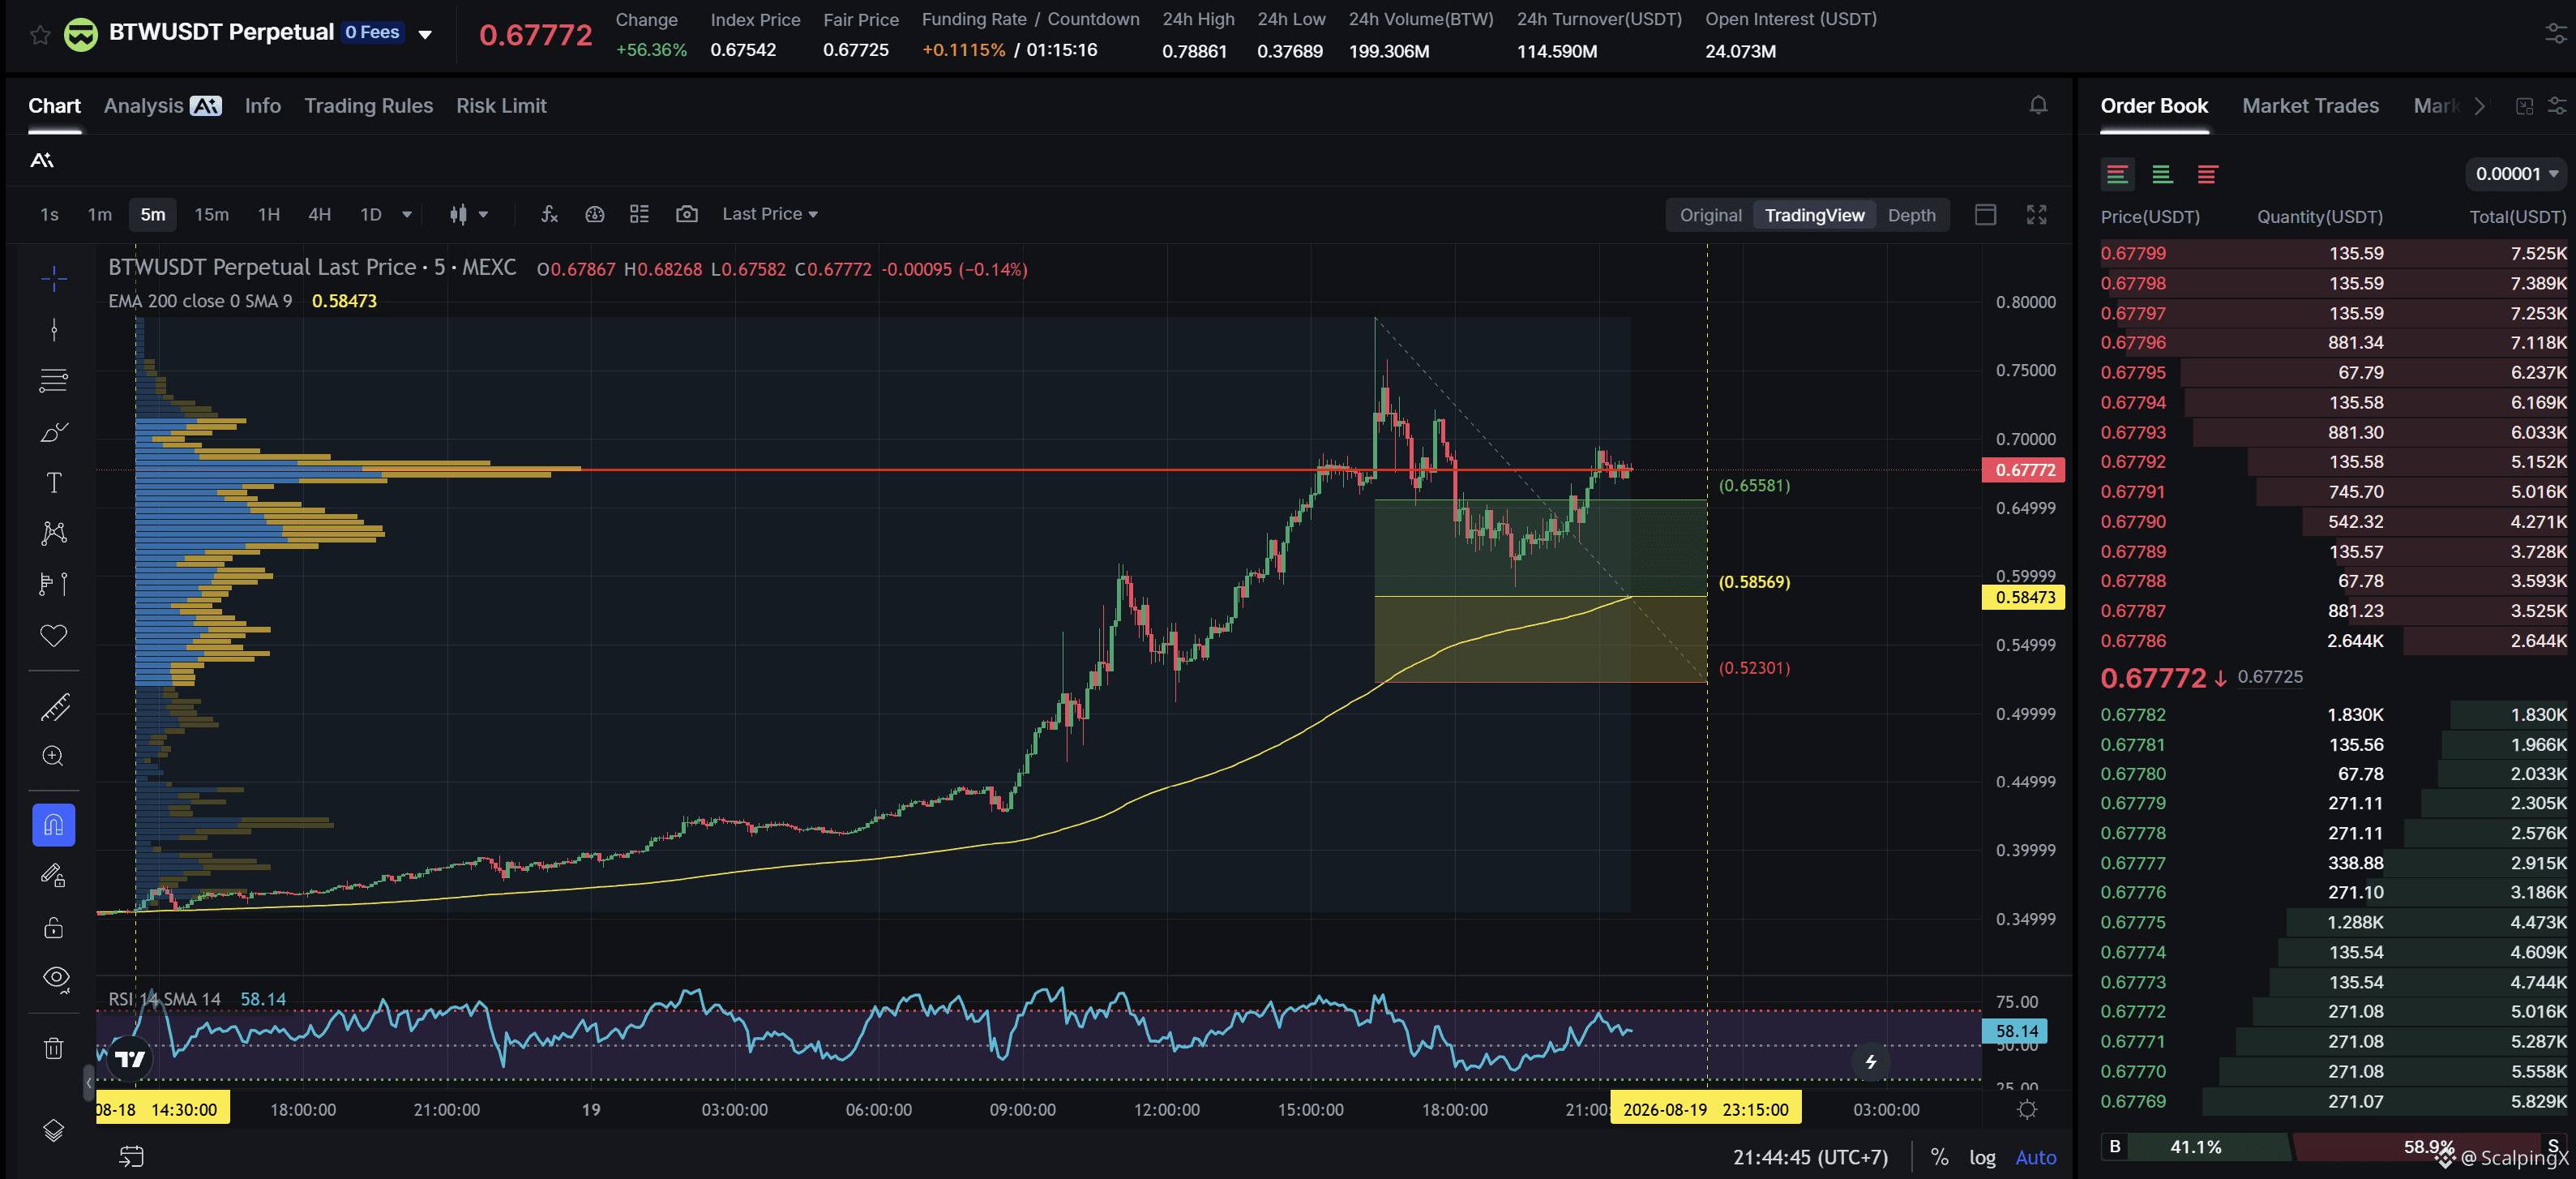The height and width of the screenshot is (1179, 2576).
Task: Open the candlestick chart type dropdown
Action: pyautogui.click(x=468, y=214)
